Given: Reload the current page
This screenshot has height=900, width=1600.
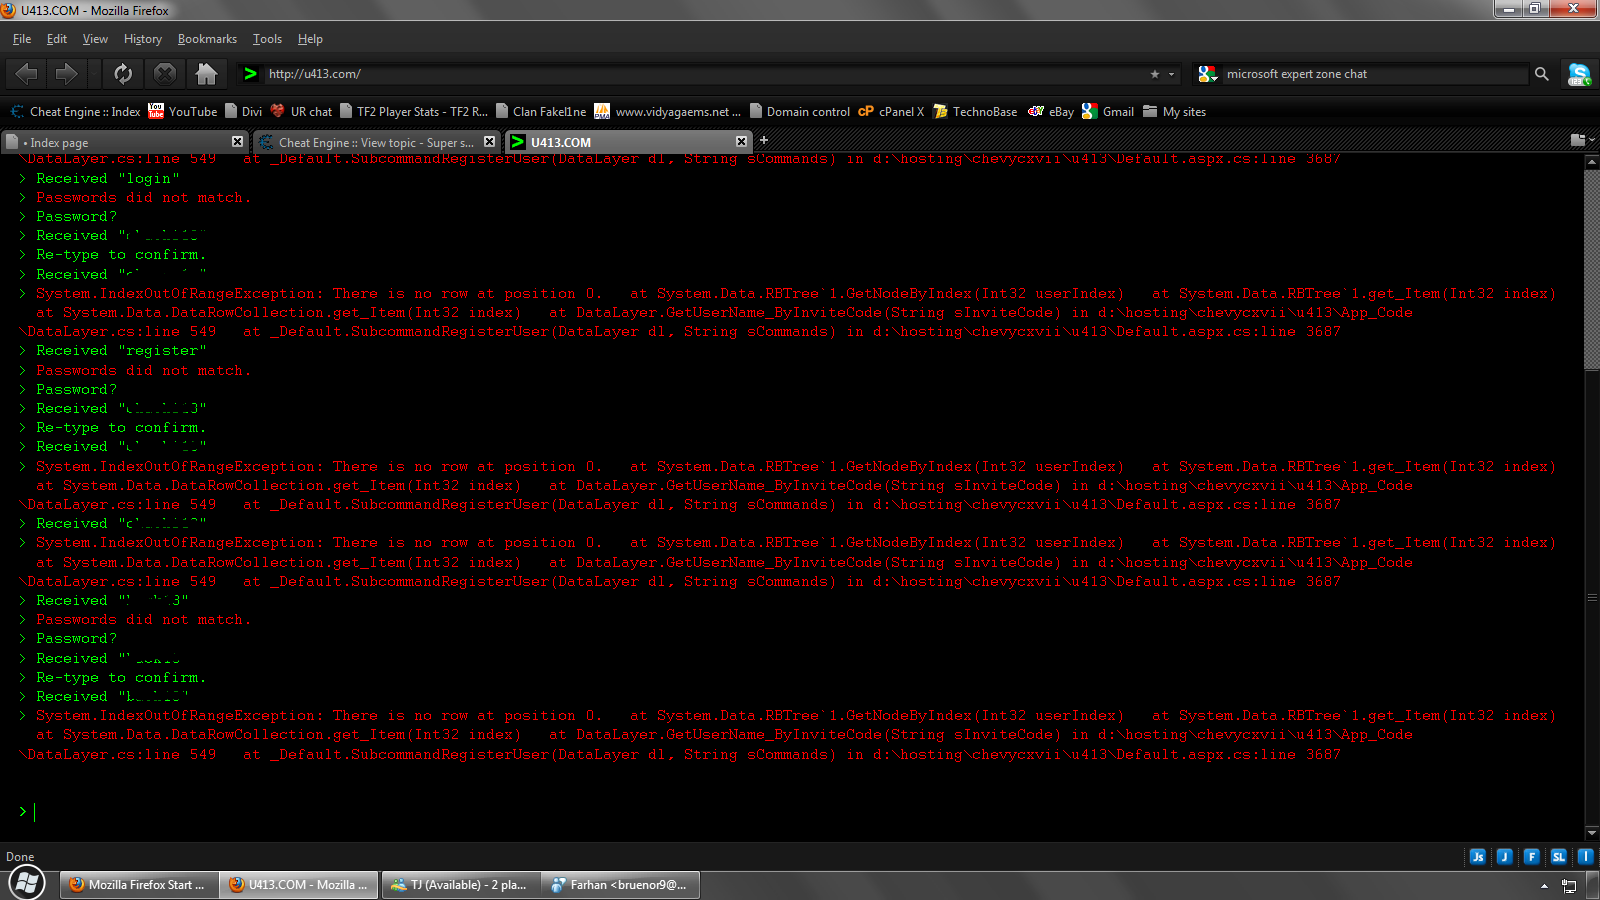Looking at the screenshot, I should pos(123,73).
